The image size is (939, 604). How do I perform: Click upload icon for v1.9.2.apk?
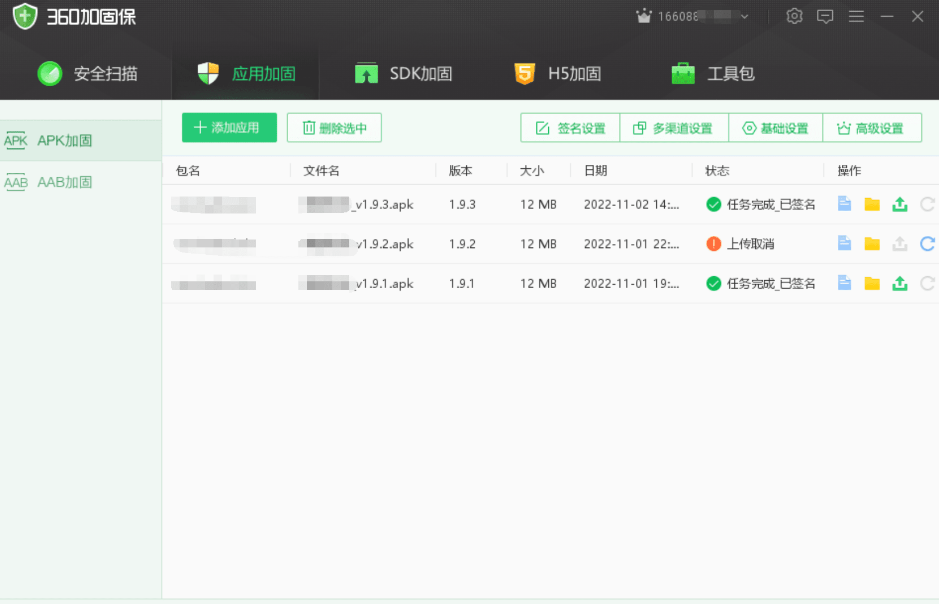click(899, 244)
